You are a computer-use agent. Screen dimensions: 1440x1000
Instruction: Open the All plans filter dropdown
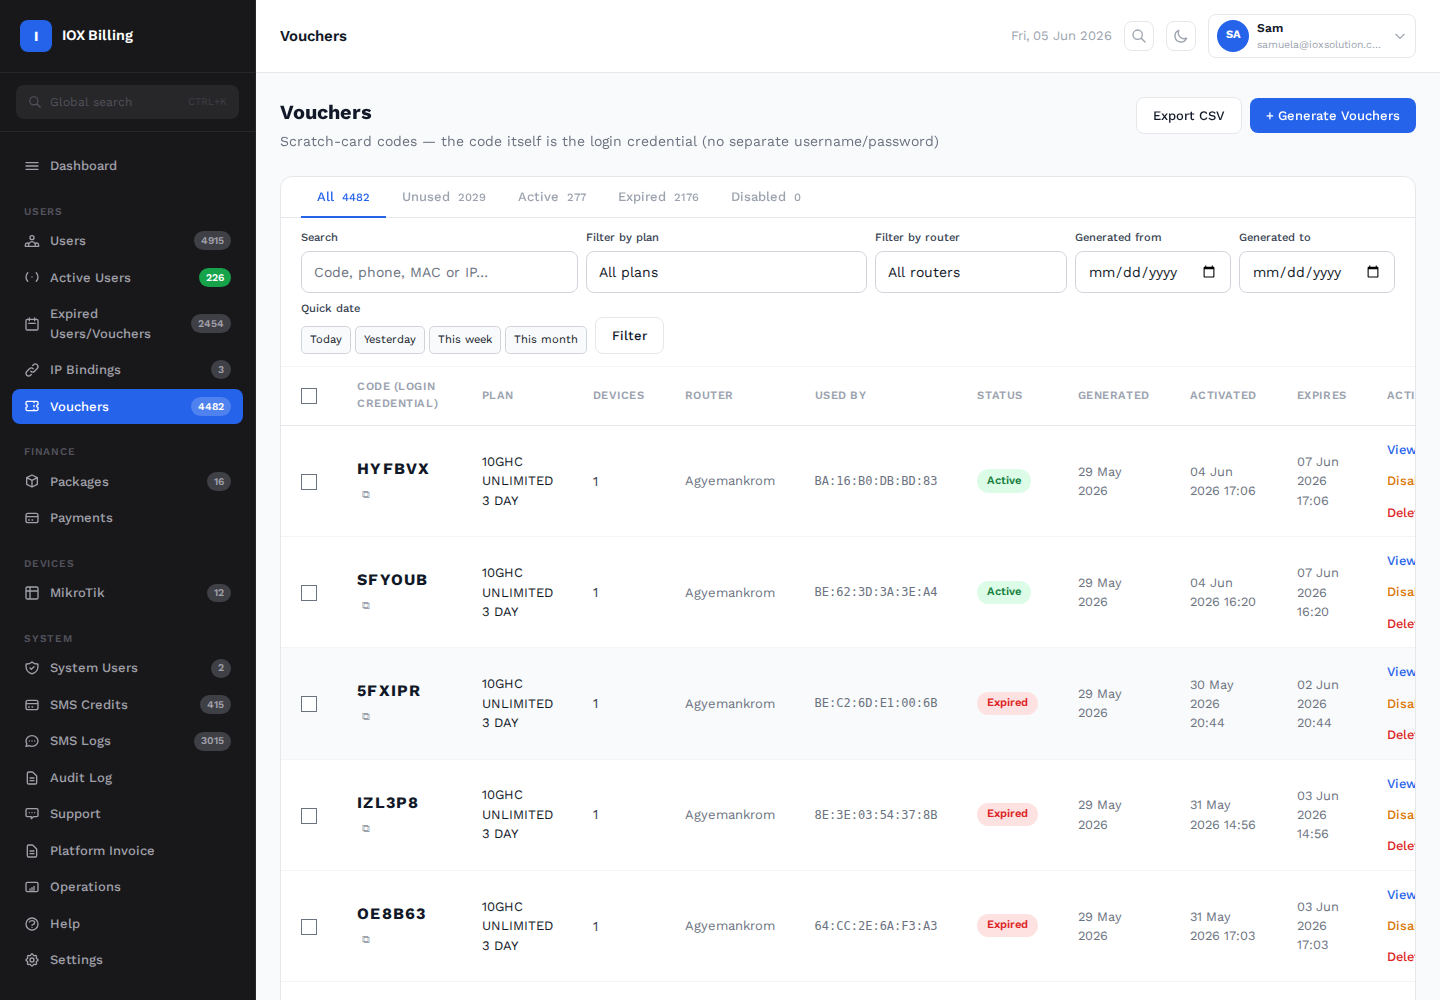tap(726, 272)
